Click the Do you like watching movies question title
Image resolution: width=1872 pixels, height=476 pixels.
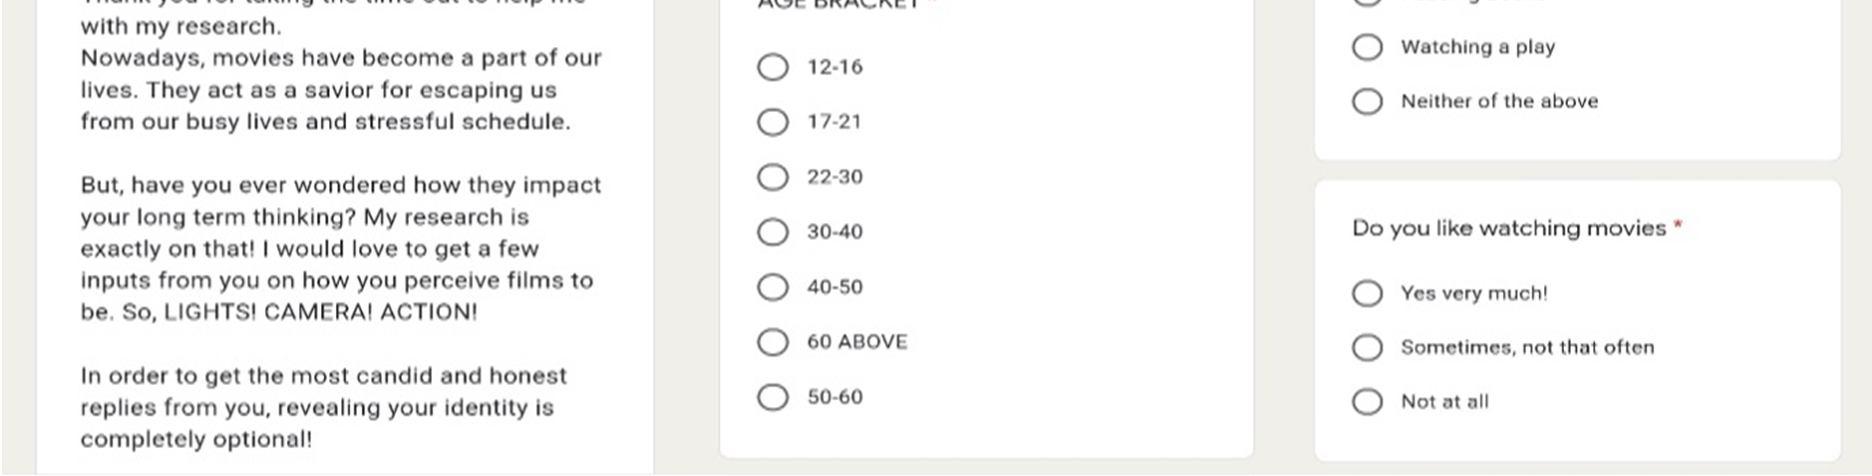click(x=1509, y=228)
